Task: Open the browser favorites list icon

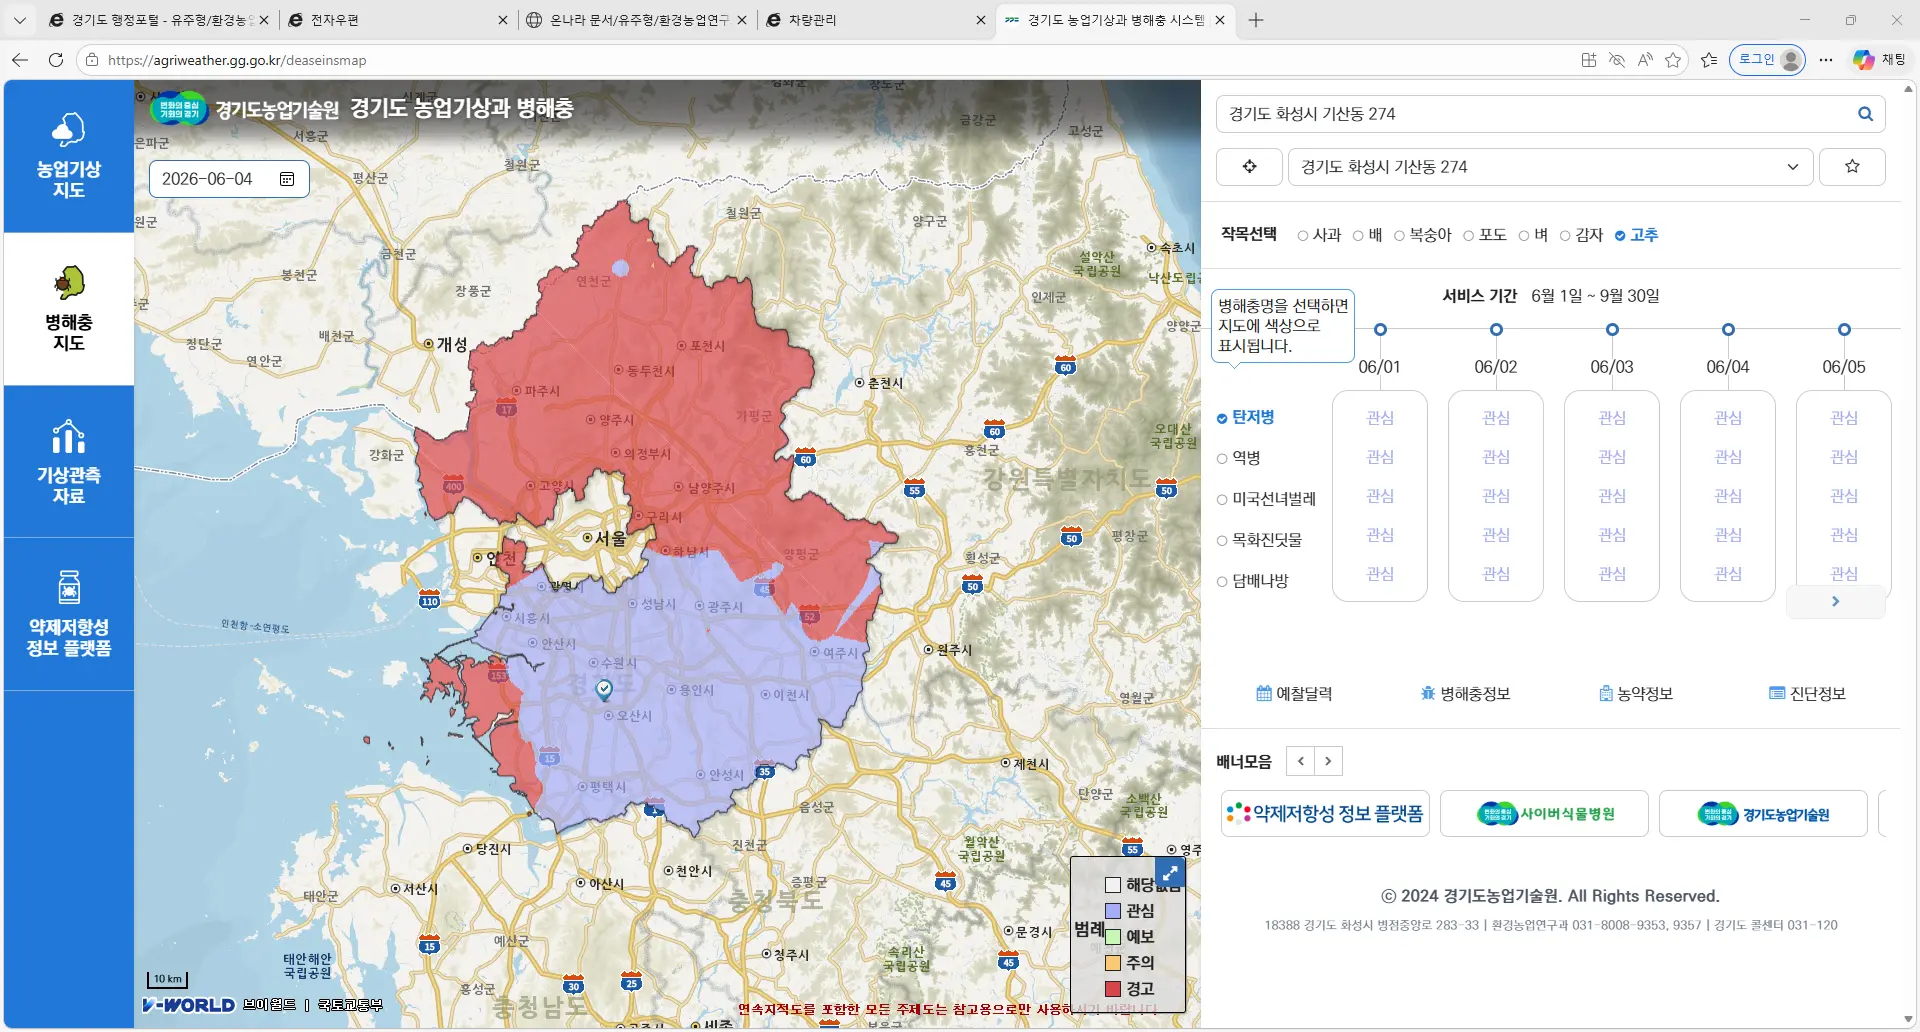Action: tap(1710, 60)
